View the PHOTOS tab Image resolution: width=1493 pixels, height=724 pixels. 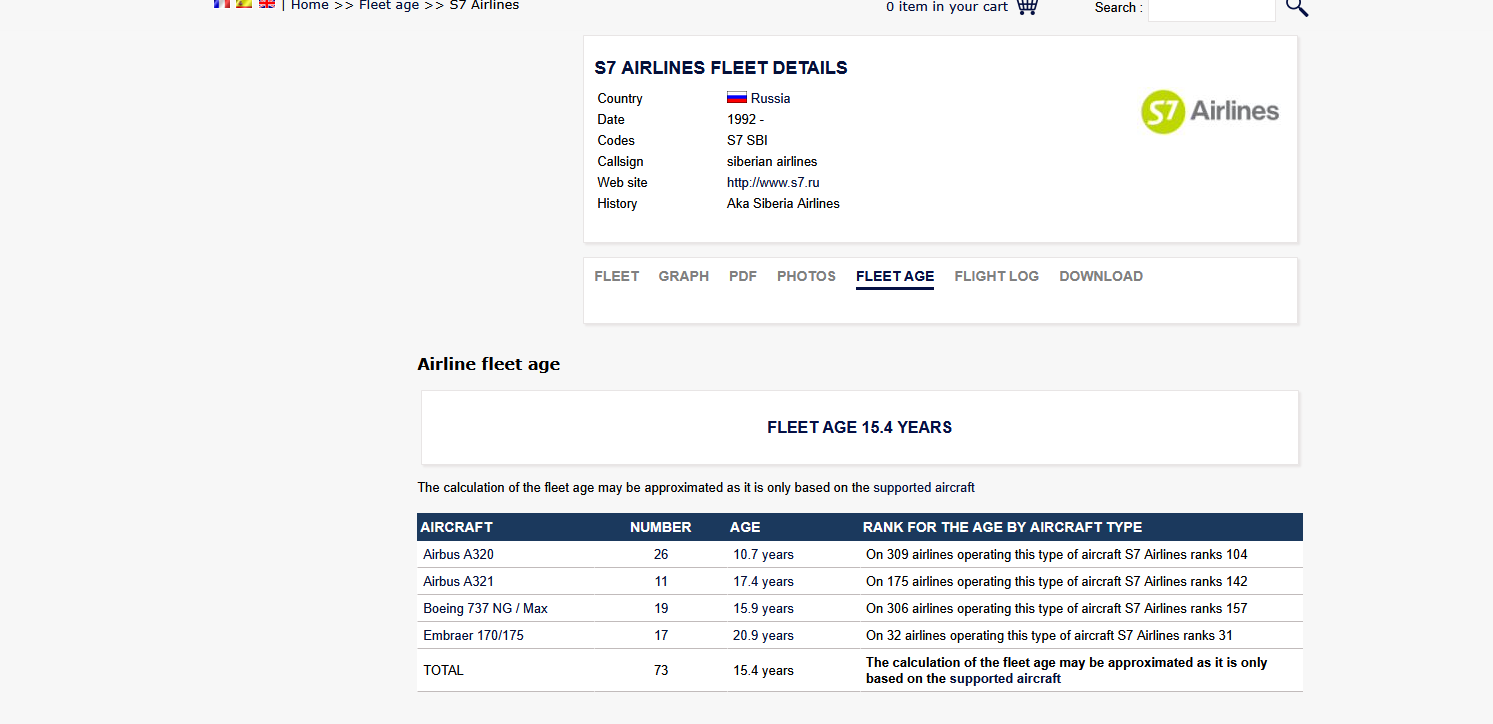click(806, 276)
